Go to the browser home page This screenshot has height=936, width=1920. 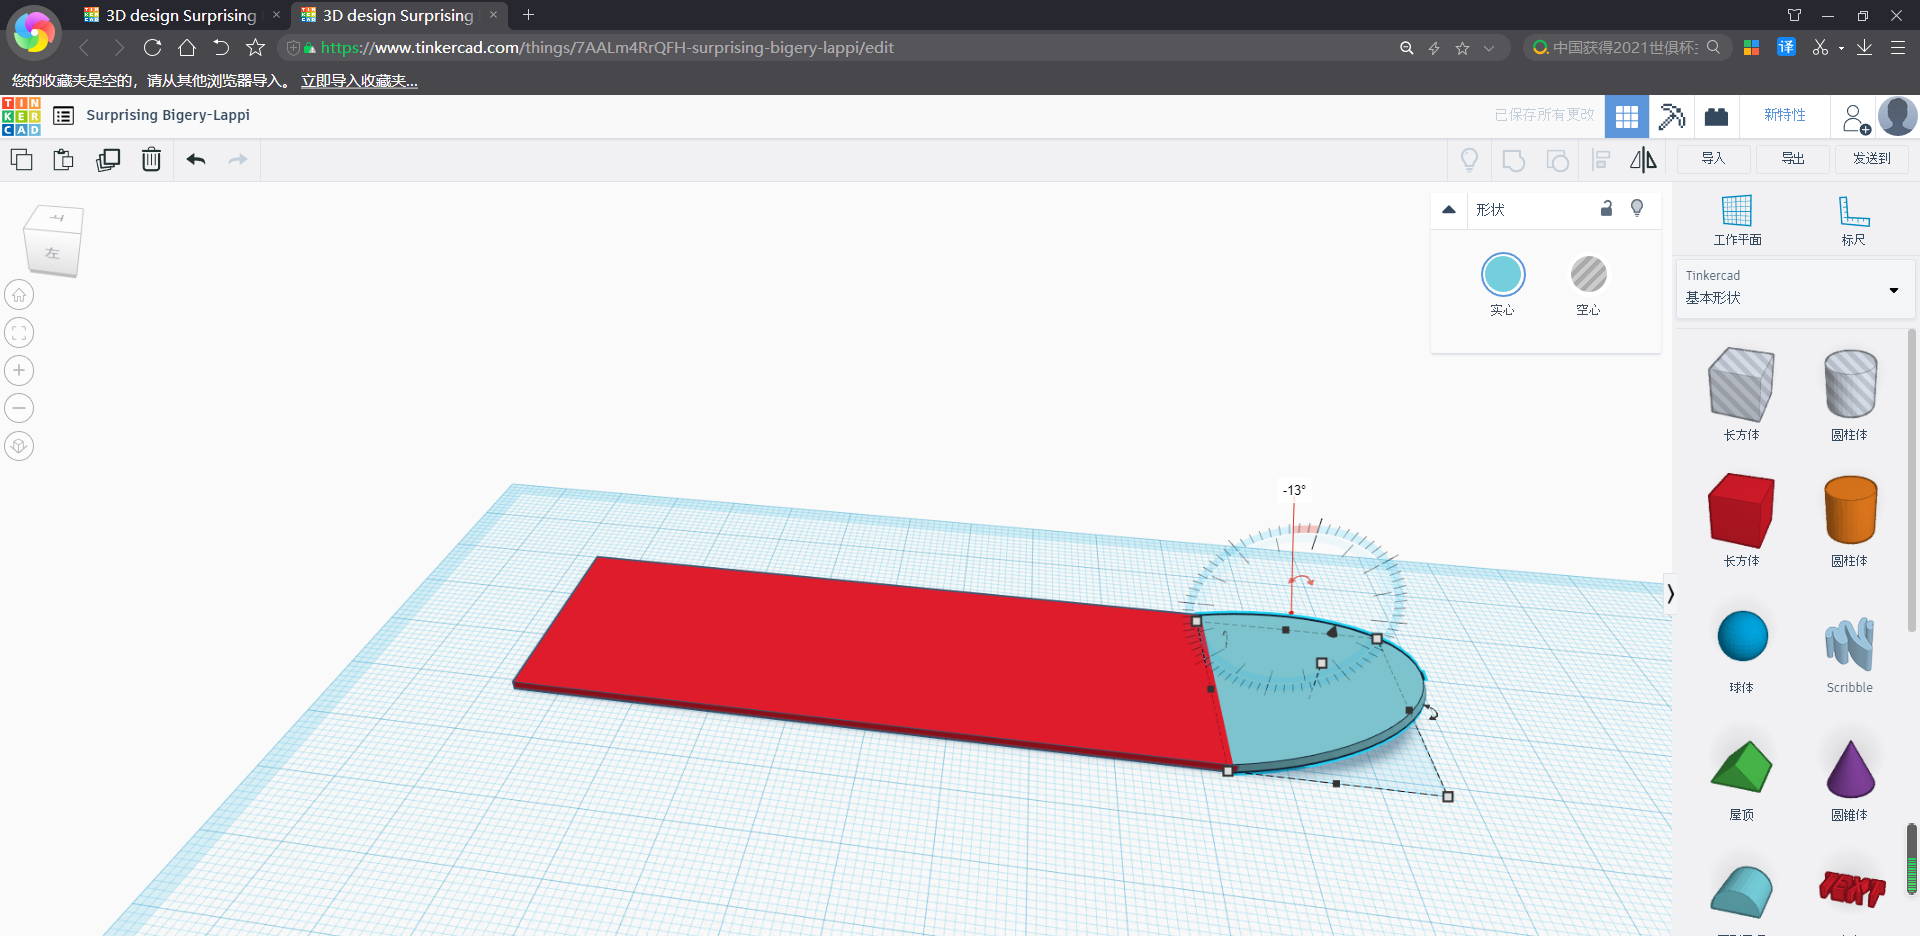click(187, 48)
